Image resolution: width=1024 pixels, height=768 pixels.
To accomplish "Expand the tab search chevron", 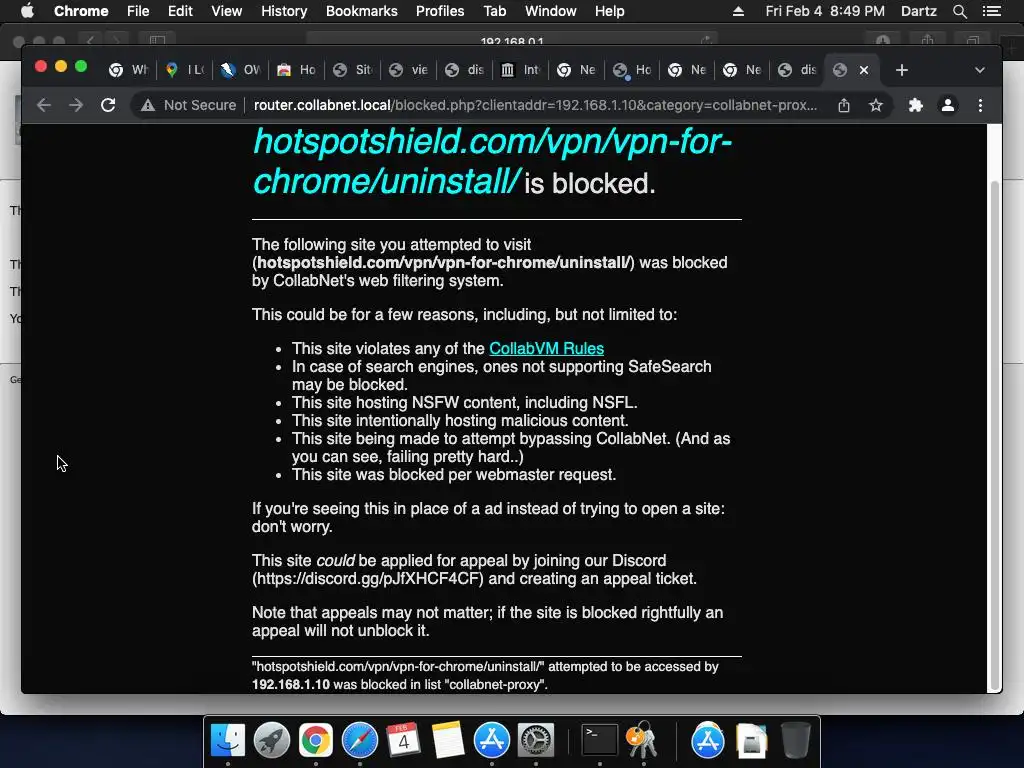I will pos(979,70).
